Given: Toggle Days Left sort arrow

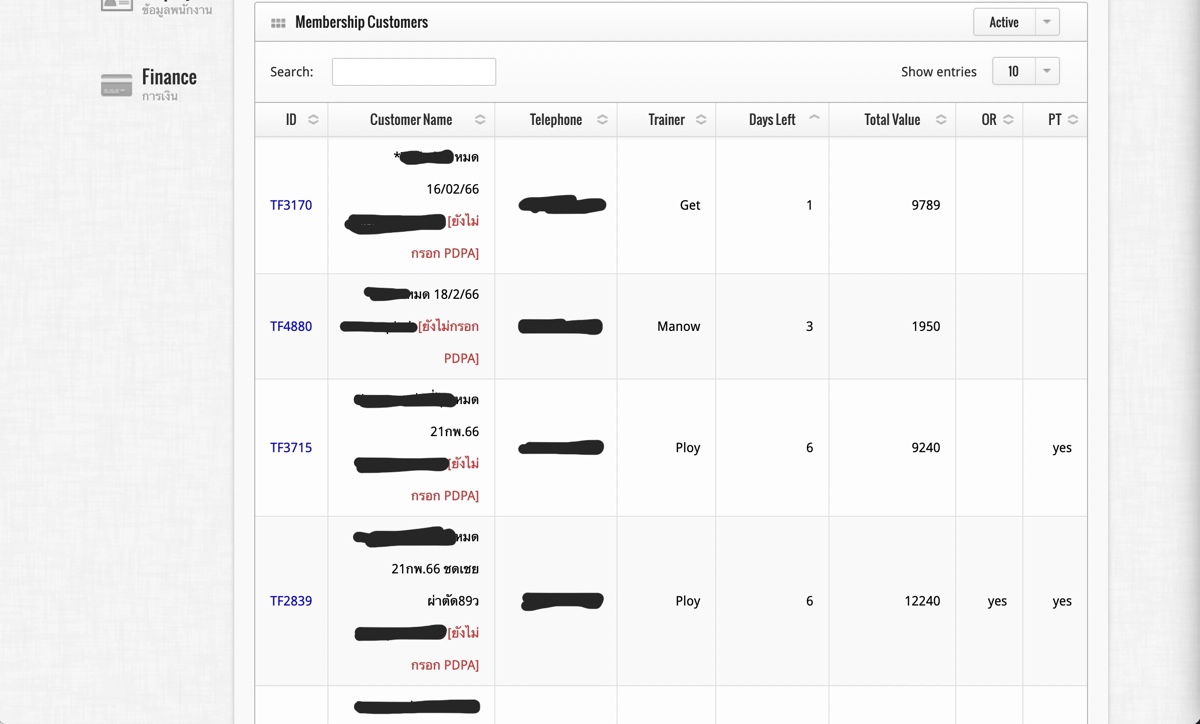Looking at the screenshot, I should 814,119.
